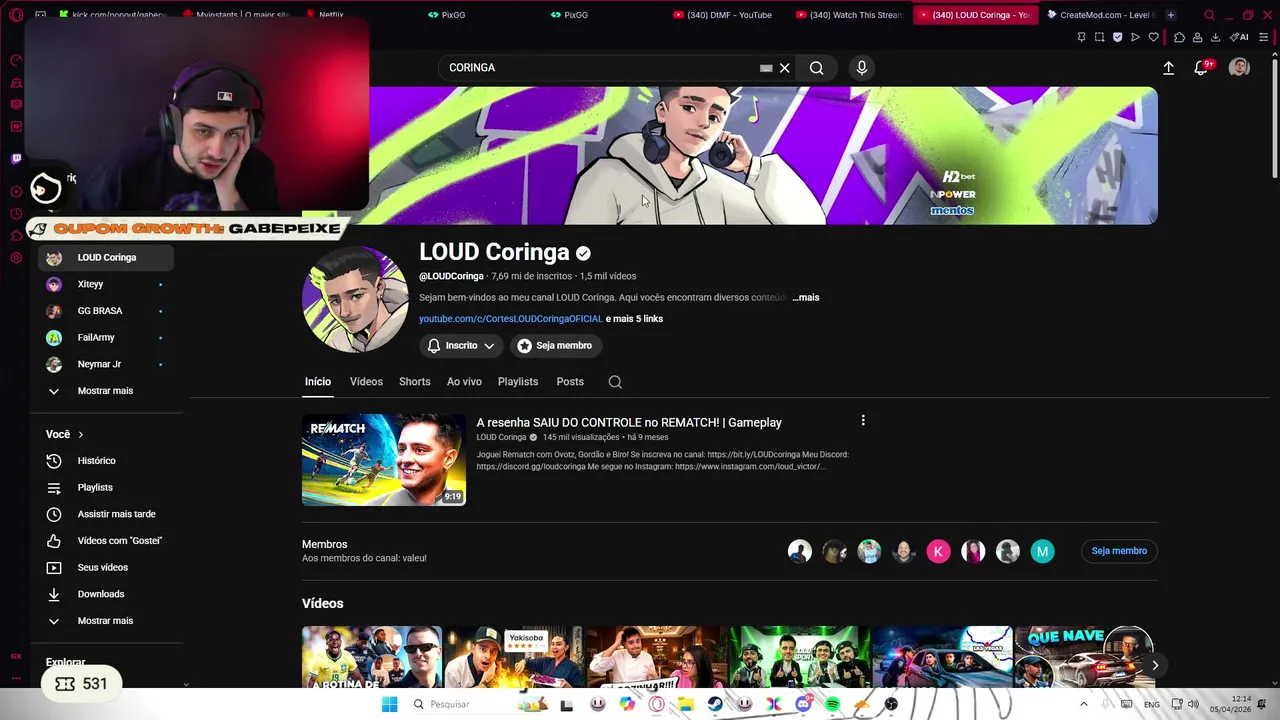Open the Opera sidebar settings gear

pyautogui.click(x=16, y=258)
